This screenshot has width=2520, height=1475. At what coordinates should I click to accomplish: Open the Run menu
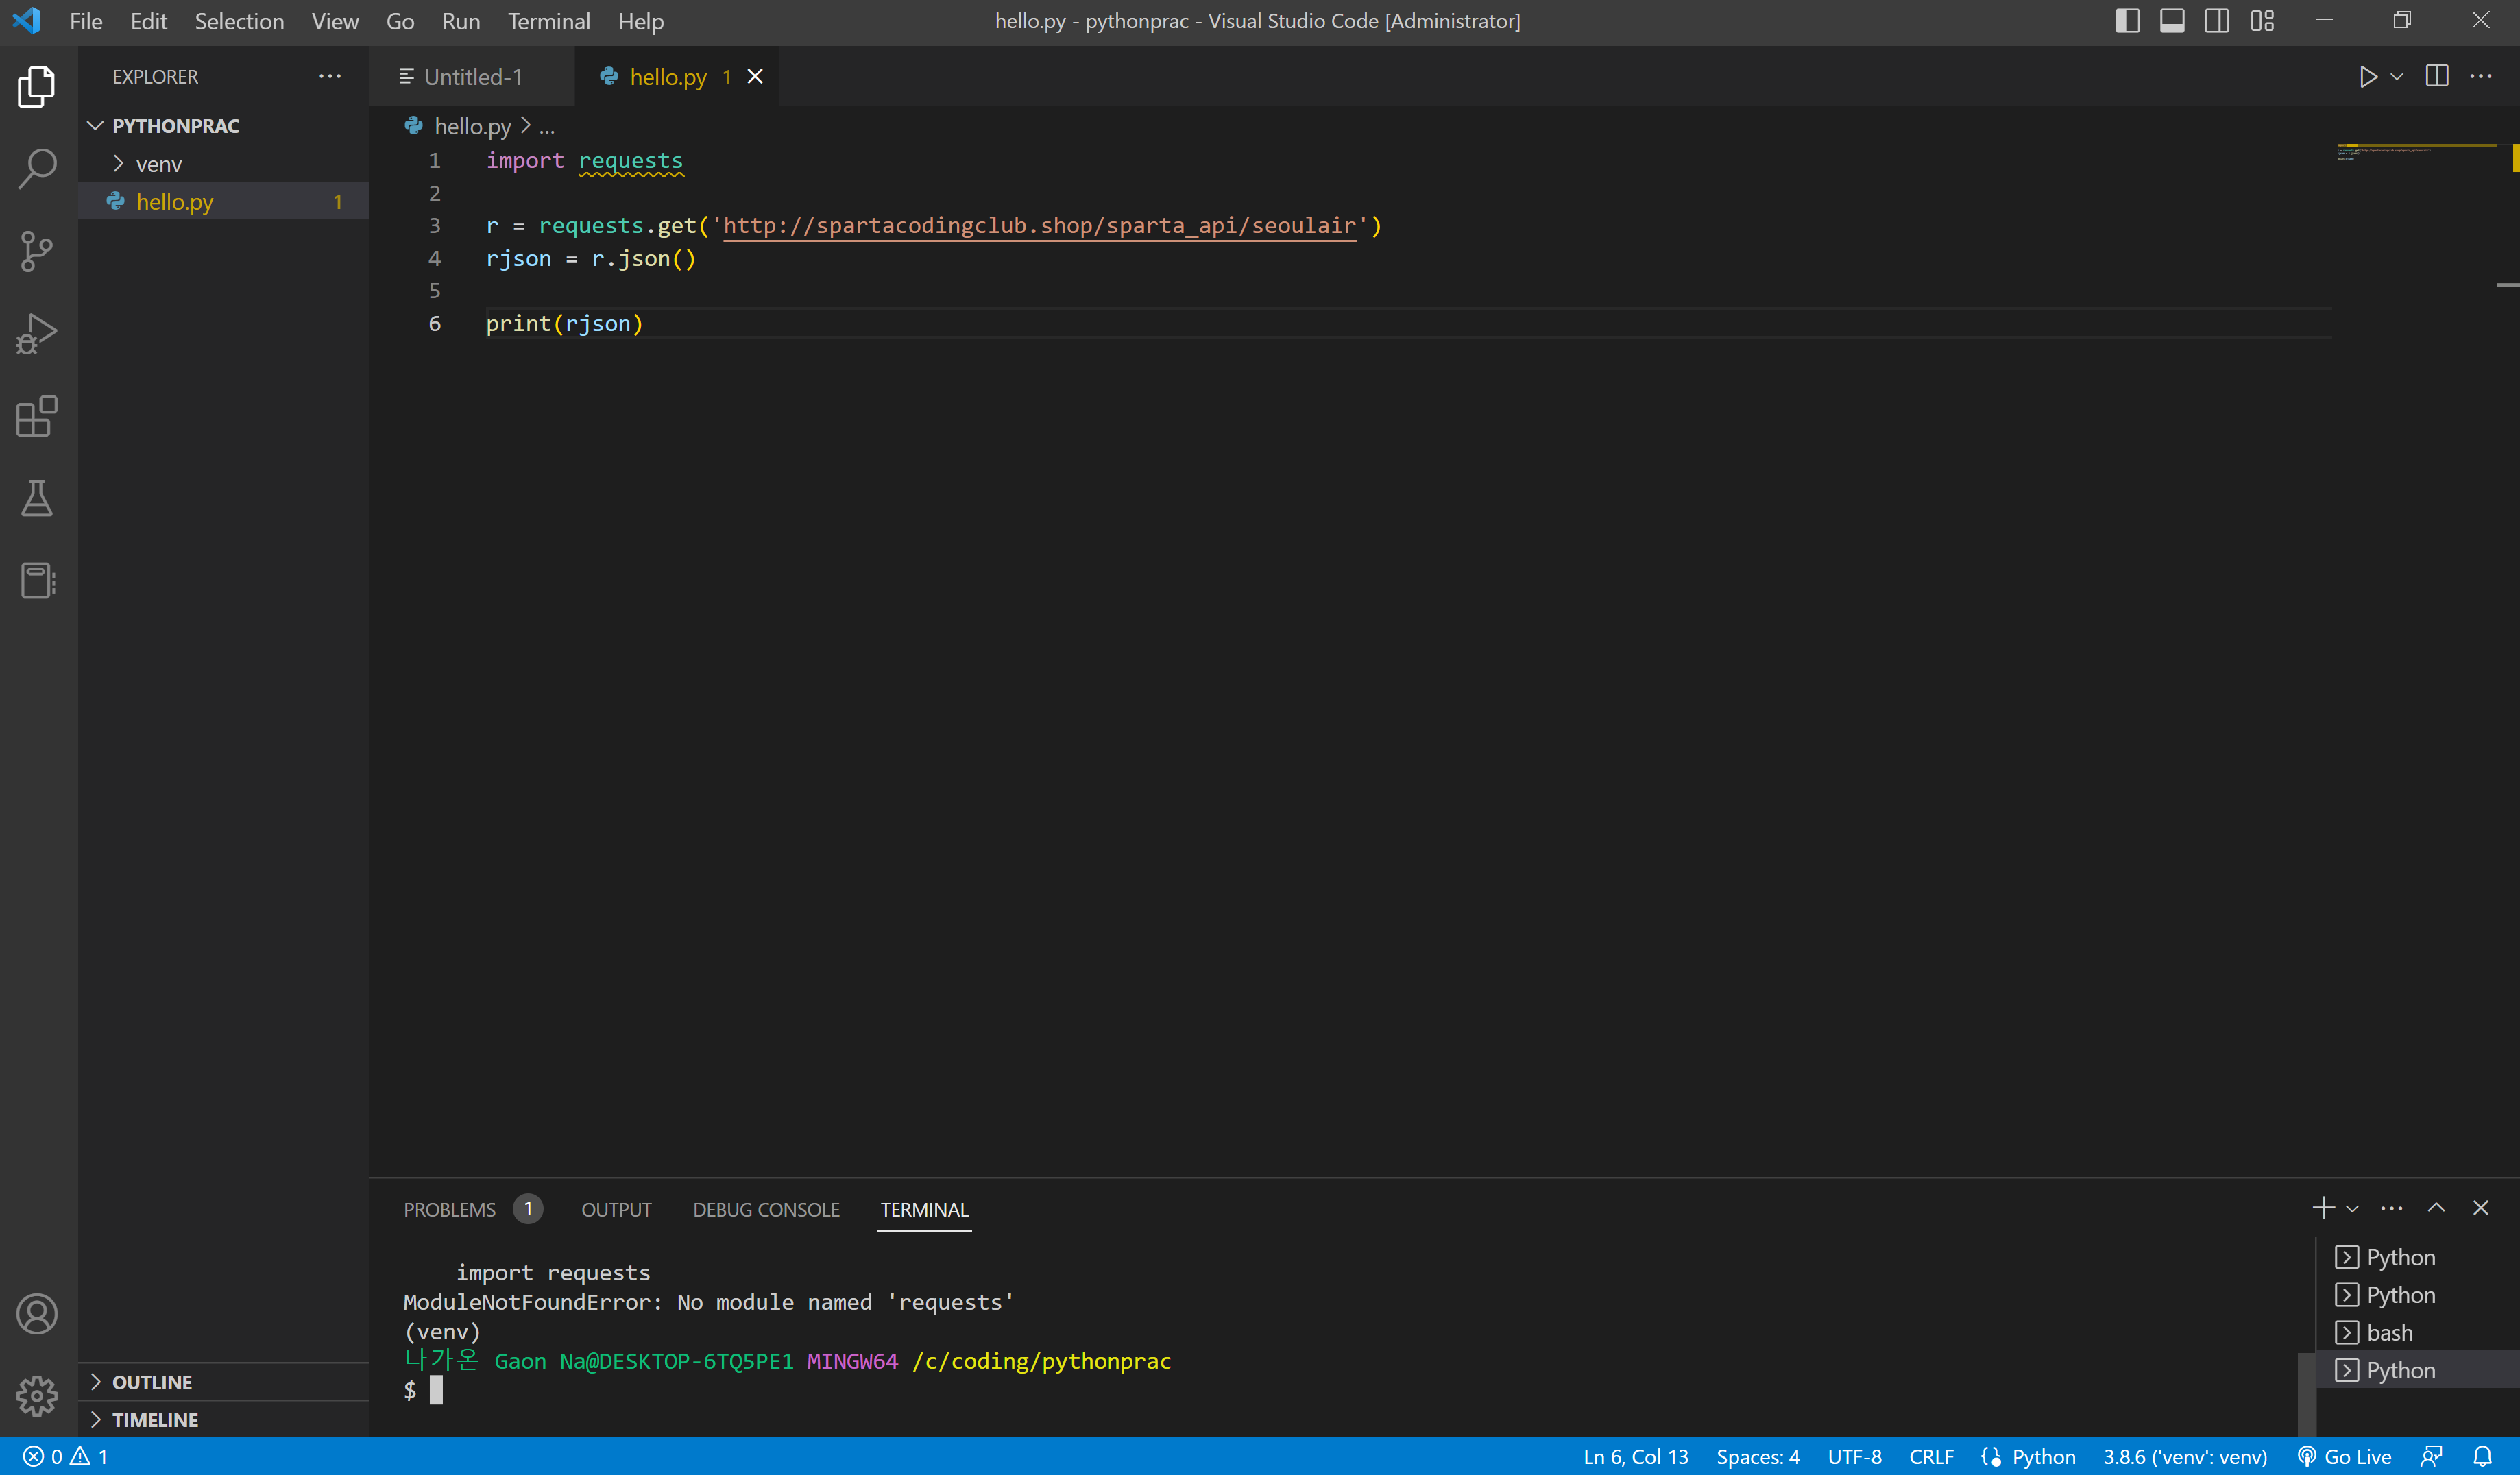461,21
